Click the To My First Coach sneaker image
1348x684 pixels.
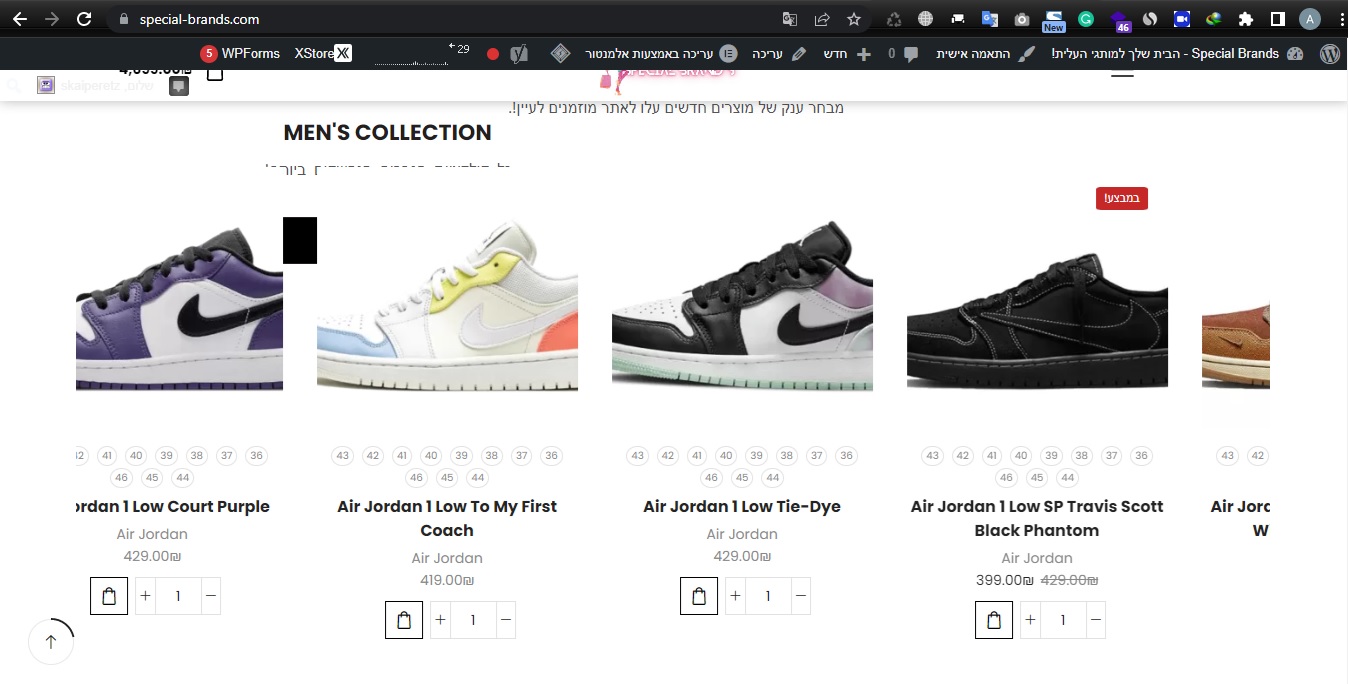[x=447, y=306]
